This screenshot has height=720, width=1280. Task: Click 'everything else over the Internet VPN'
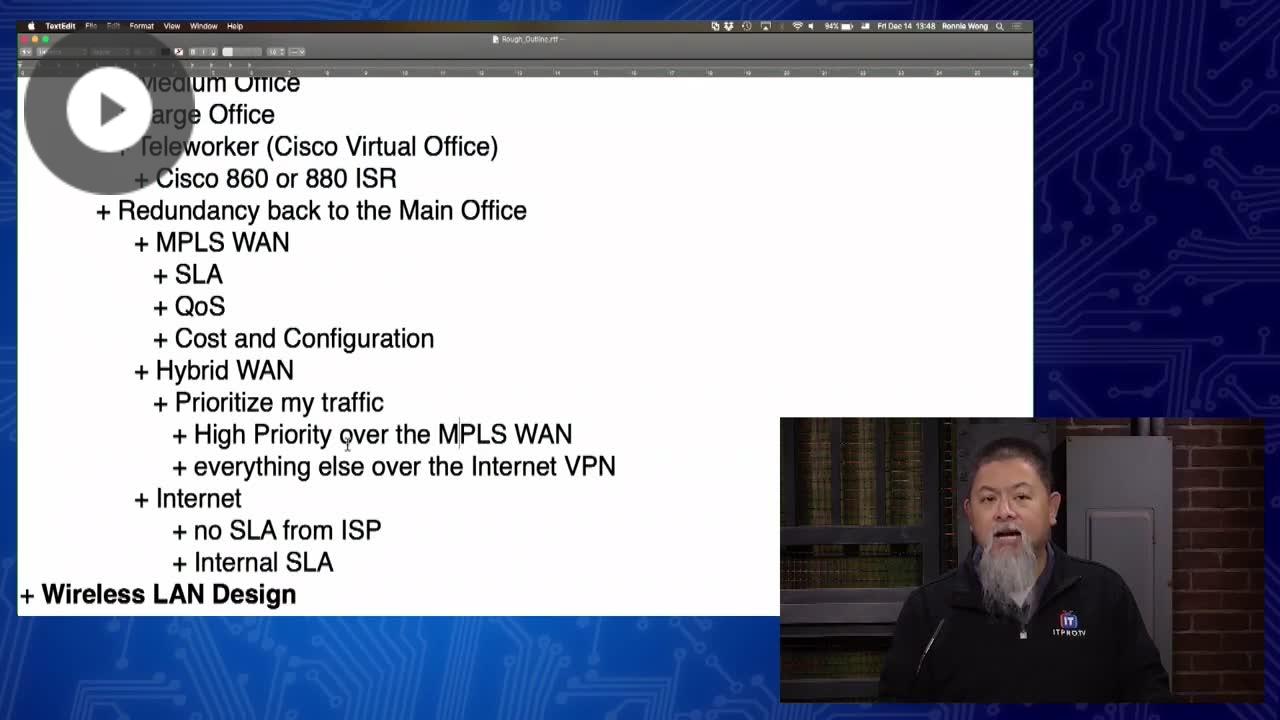[x=404, y=466]
